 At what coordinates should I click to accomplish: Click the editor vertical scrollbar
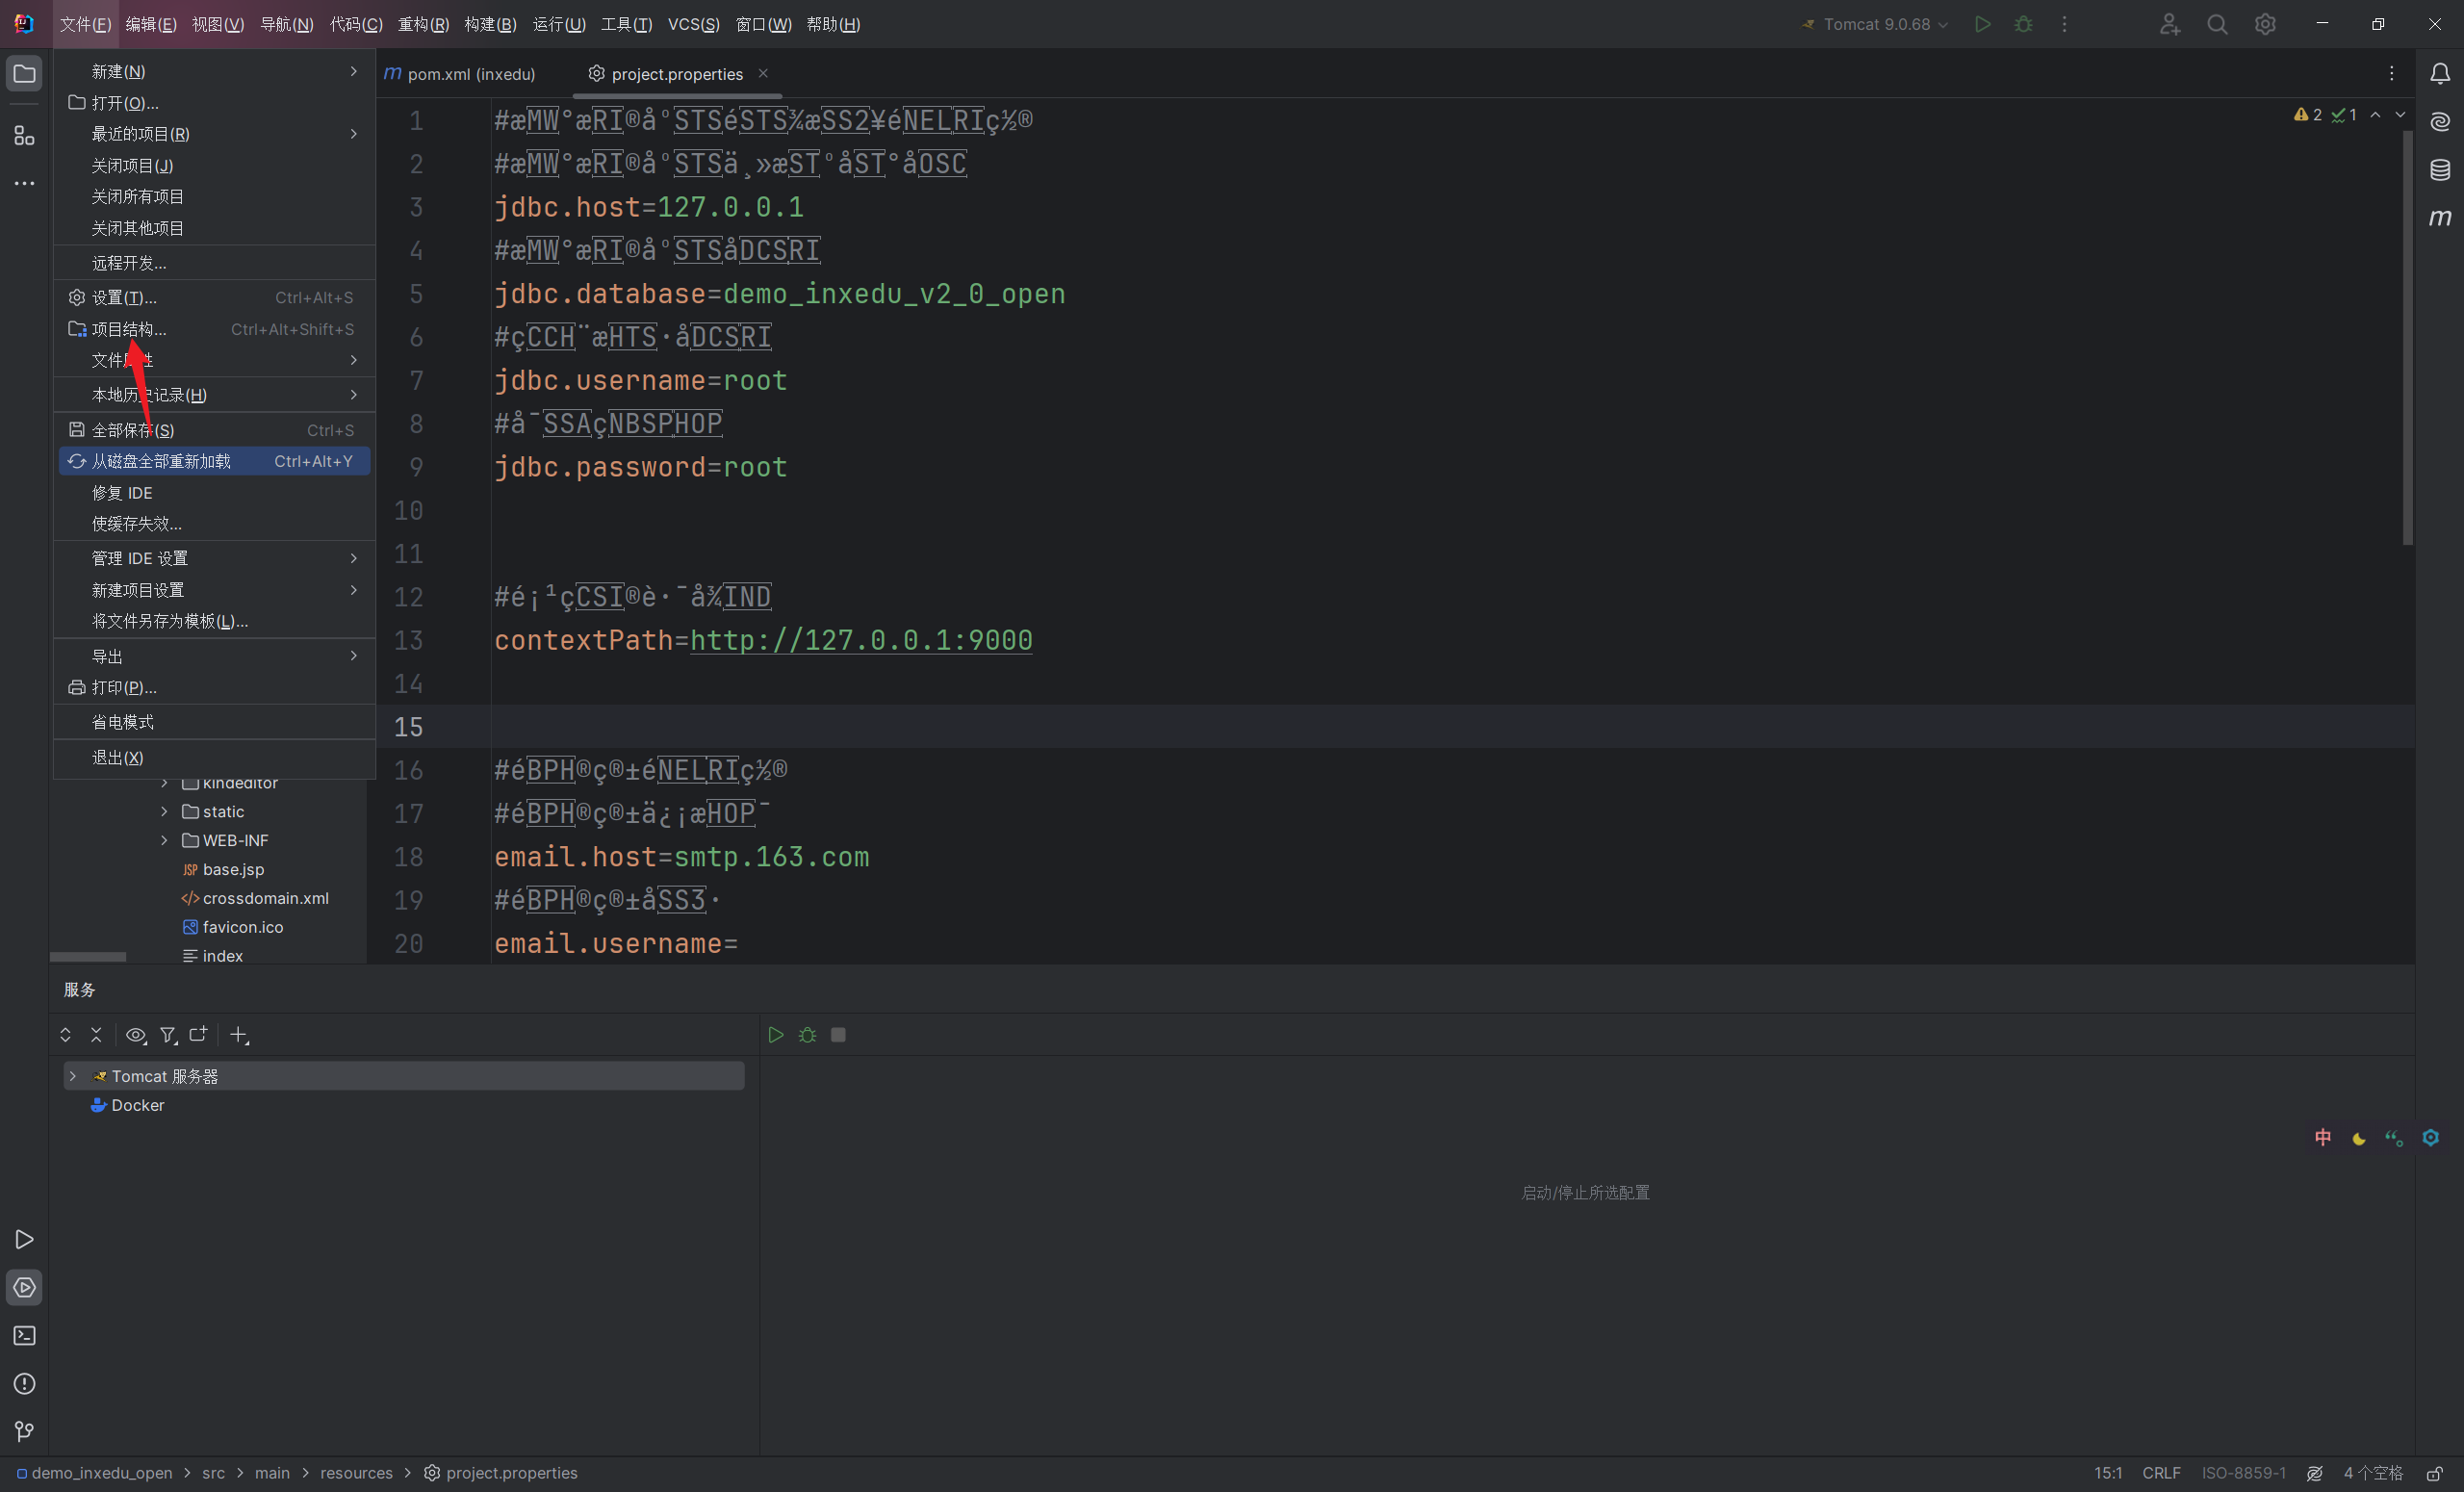pyautogui.click(x=2406, y=340)
